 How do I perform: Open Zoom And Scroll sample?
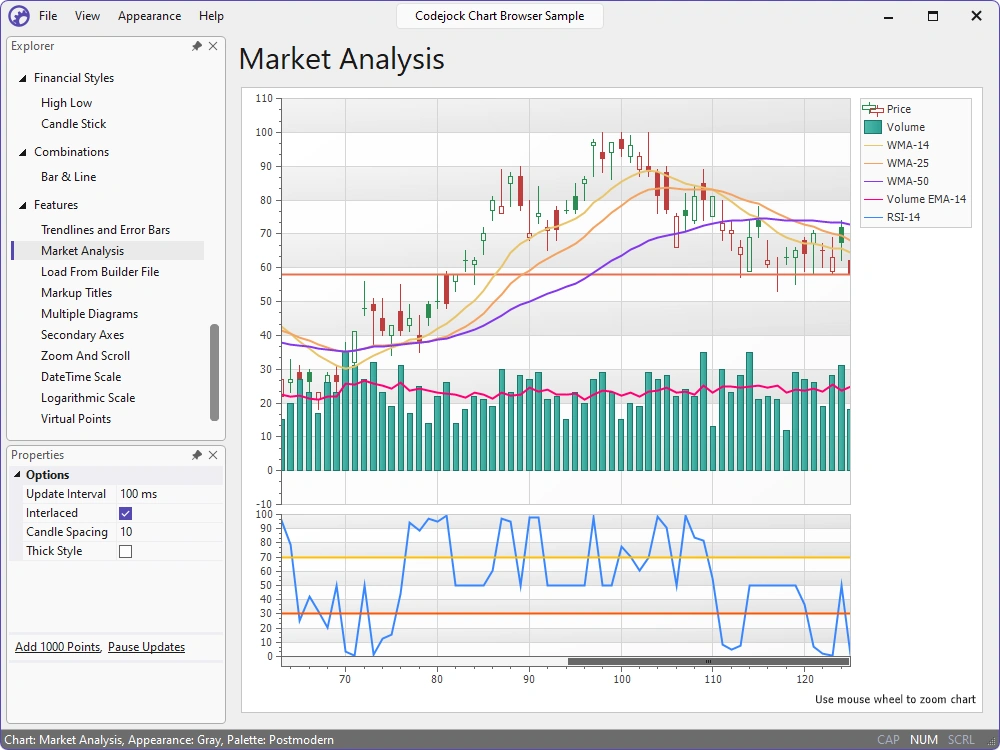pos(85,356)
